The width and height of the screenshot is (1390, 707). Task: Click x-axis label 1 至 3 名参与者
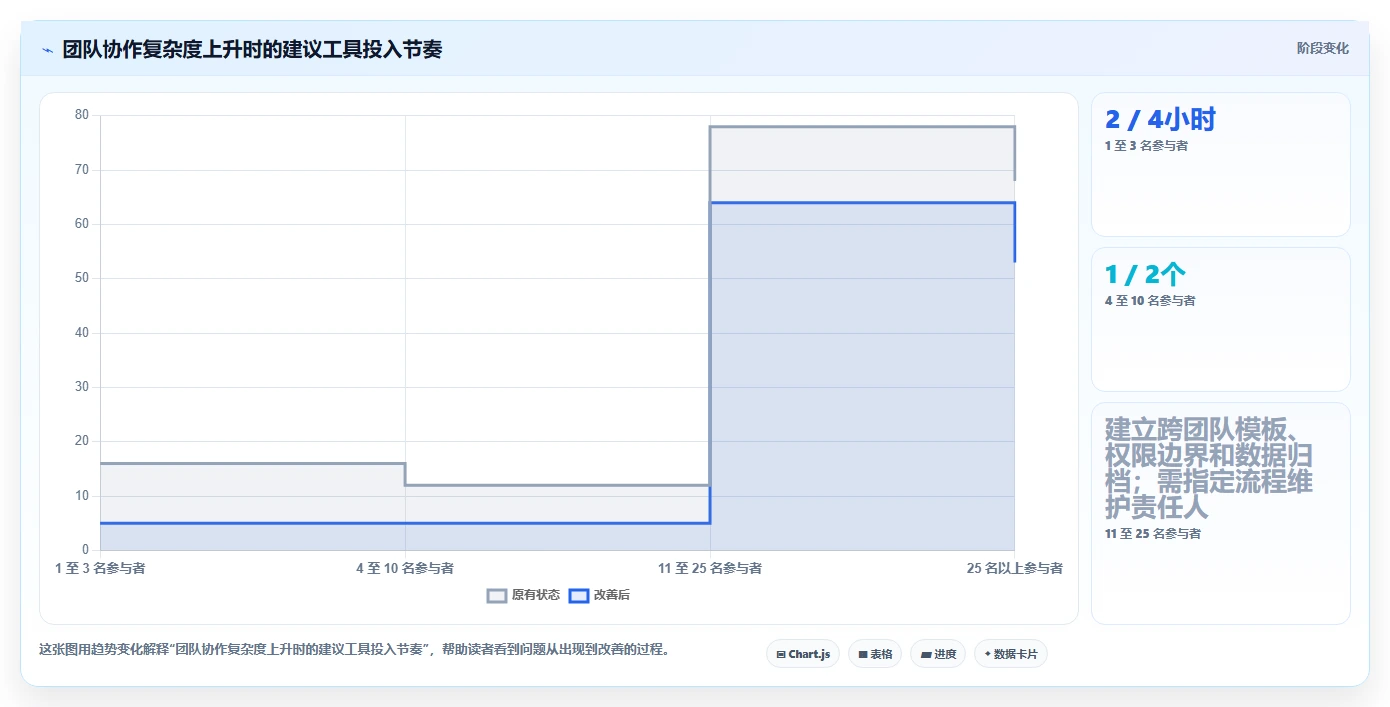pos(100,568)
